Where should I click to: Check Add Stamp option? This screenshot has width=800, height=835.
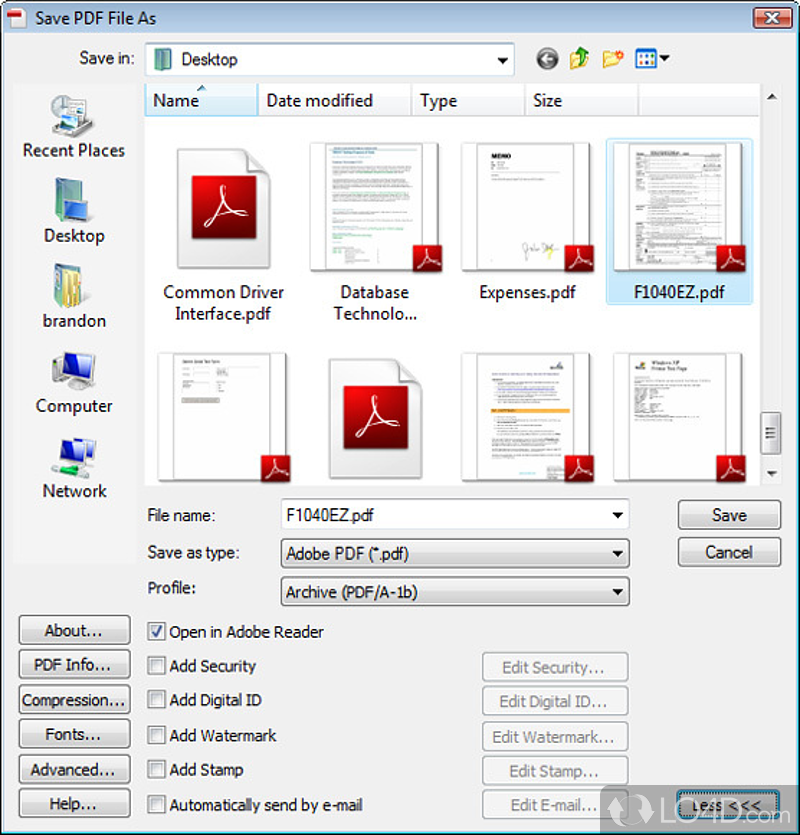click(x=157, y=769)
